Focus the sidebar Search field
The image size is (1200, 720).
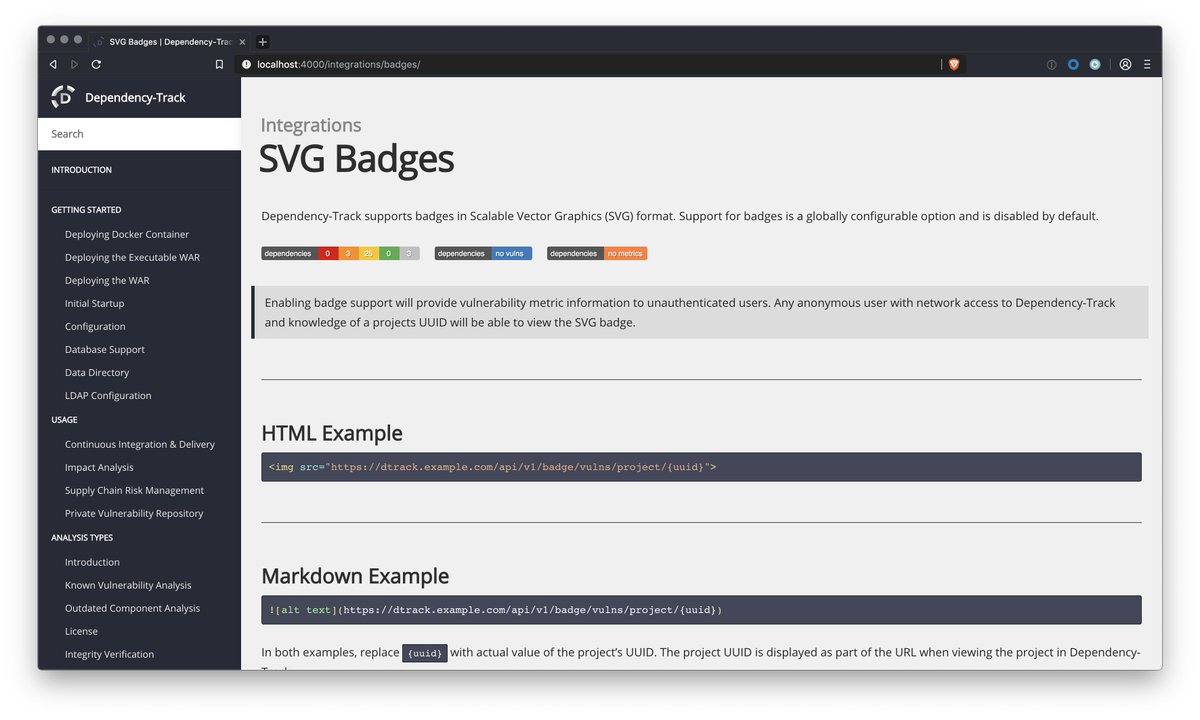tap(139, 134)
